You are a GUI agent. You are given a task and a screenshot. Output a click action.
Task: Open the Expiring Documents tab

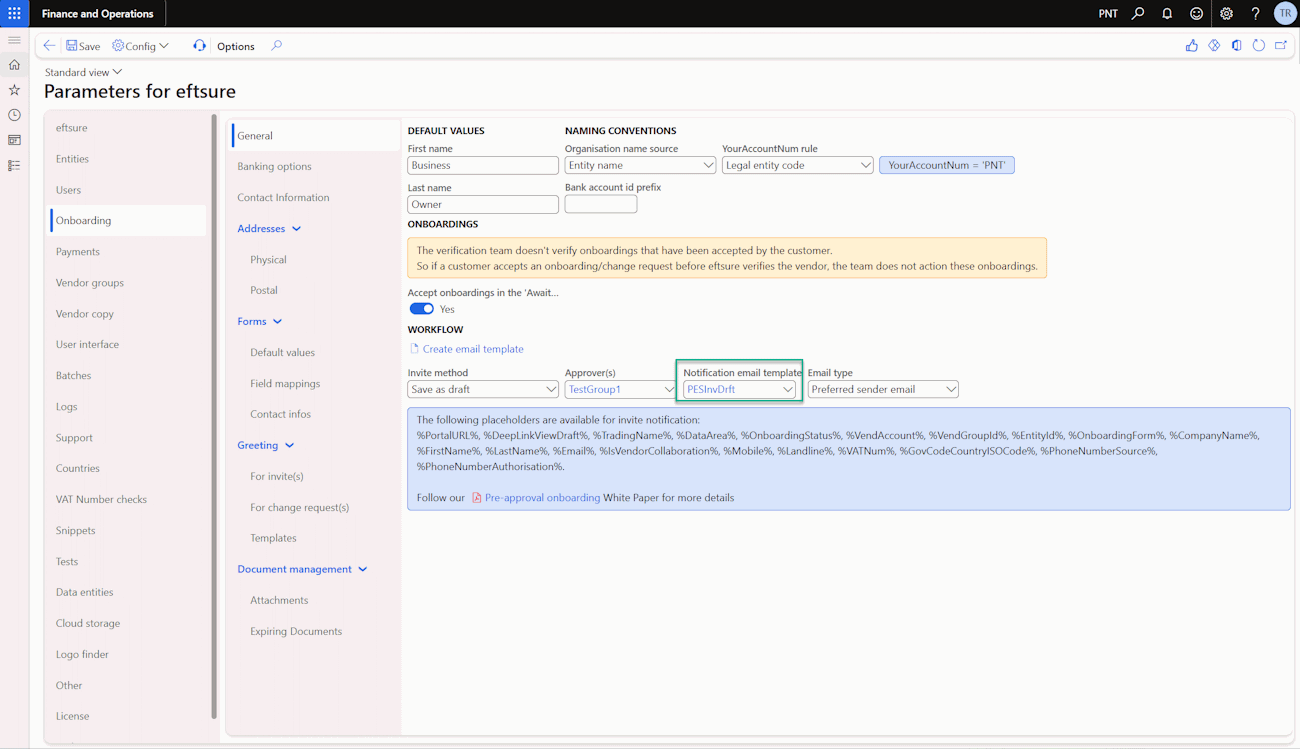[315, 632]
